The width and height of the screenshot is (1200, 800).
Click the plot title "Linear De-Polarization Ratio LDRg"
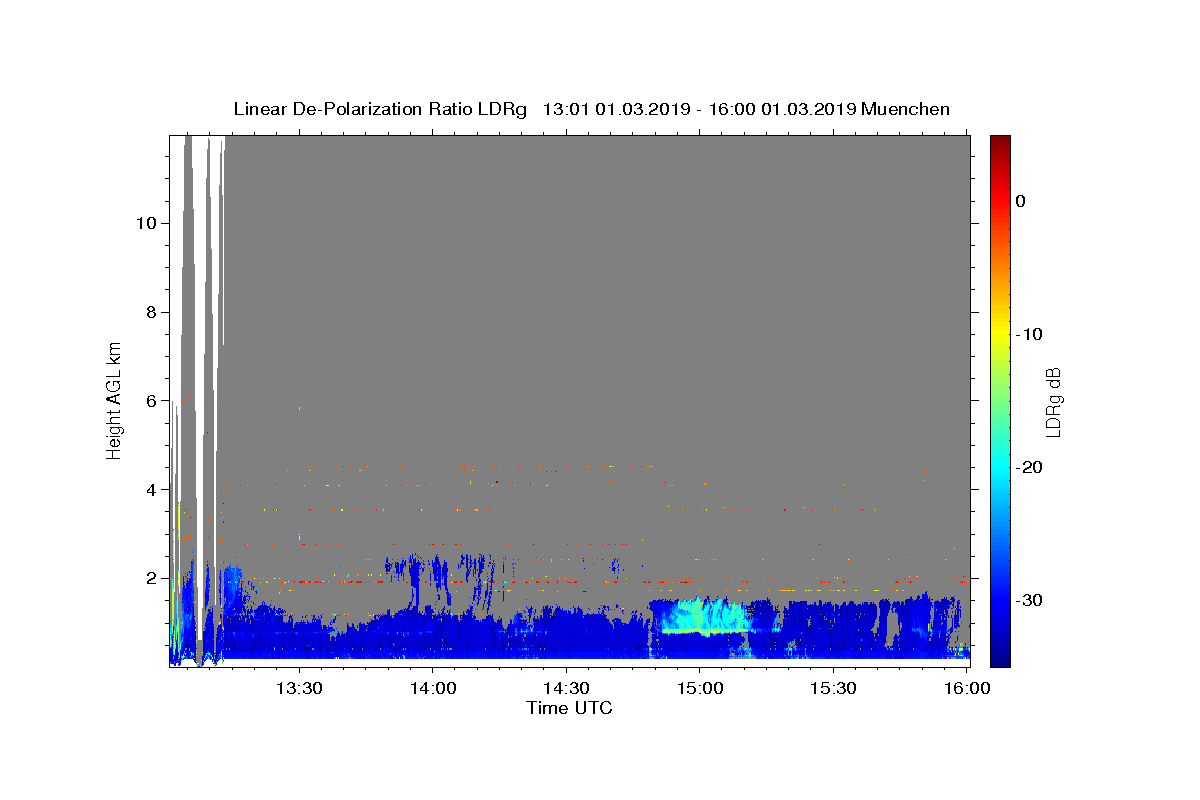(380, 109)
